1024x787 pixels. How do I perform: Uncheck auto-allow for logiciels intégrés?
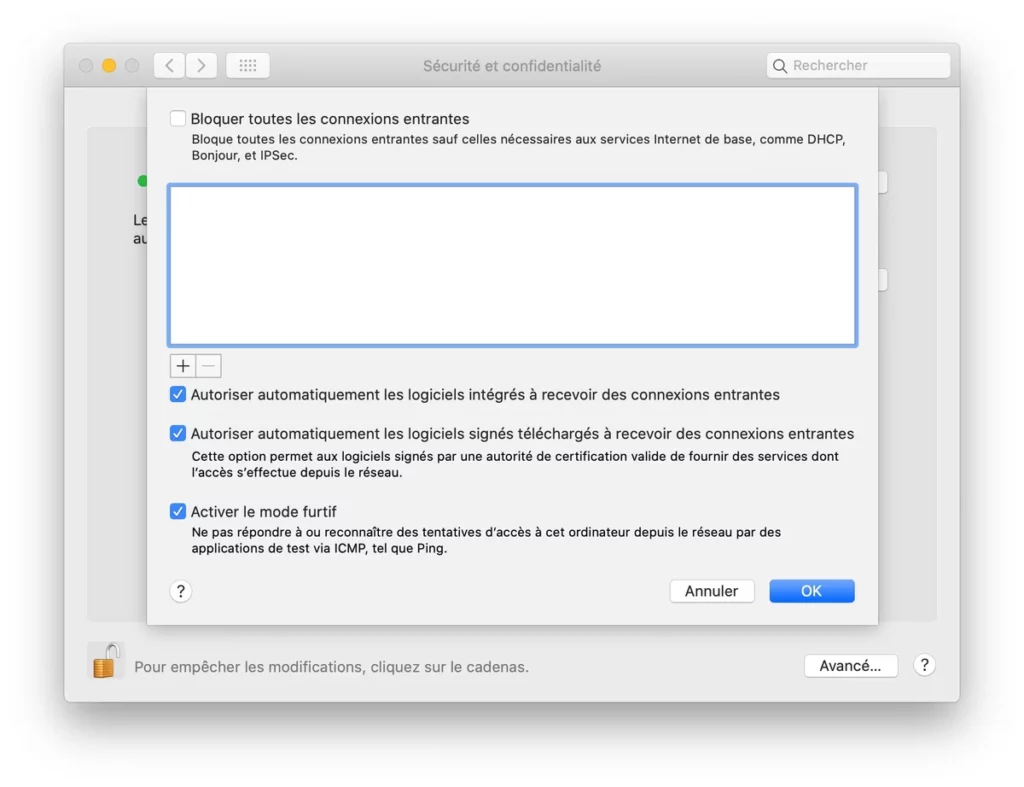(178, 394)
